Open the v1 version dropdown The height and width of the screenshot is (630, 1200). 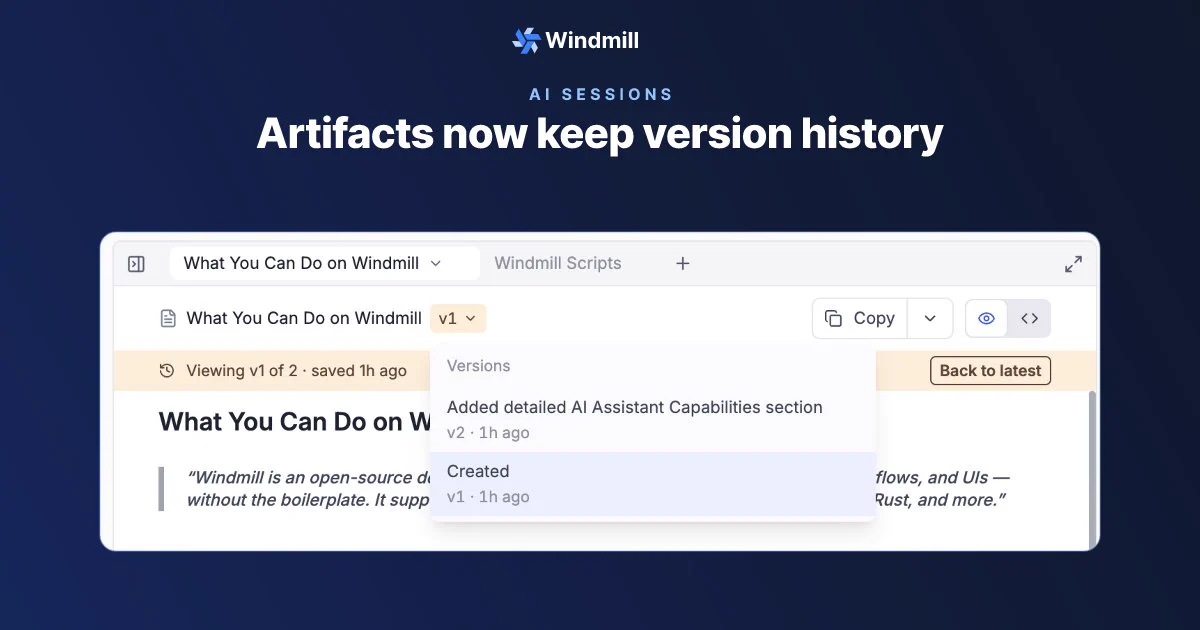point(458,318)
